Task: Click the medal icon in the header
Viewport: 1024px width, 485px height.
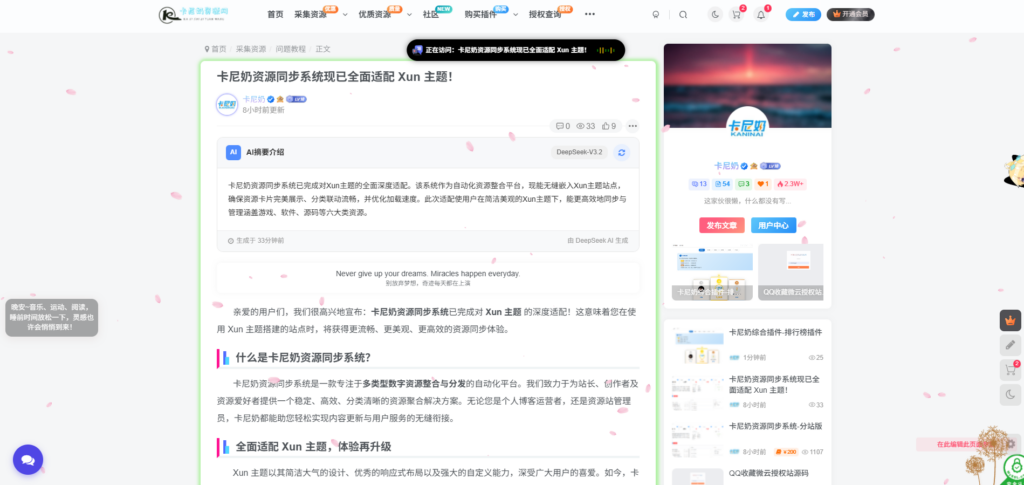Action: click(656, 14)
